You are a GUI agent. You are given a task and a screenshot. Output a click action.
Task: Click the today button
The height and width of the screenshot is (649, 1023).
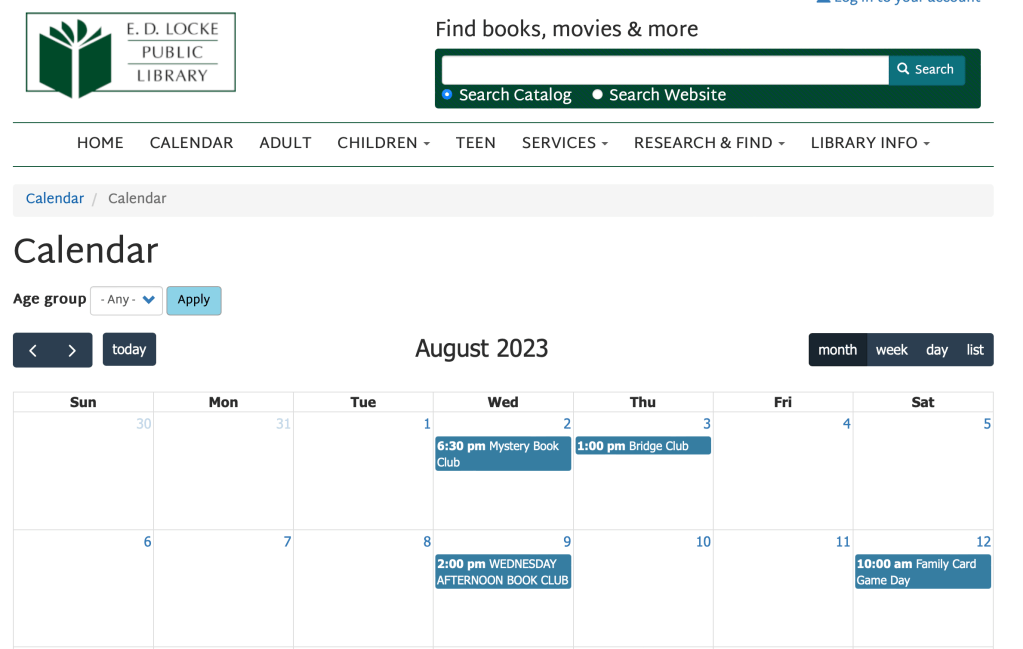(x=129, y=350)
